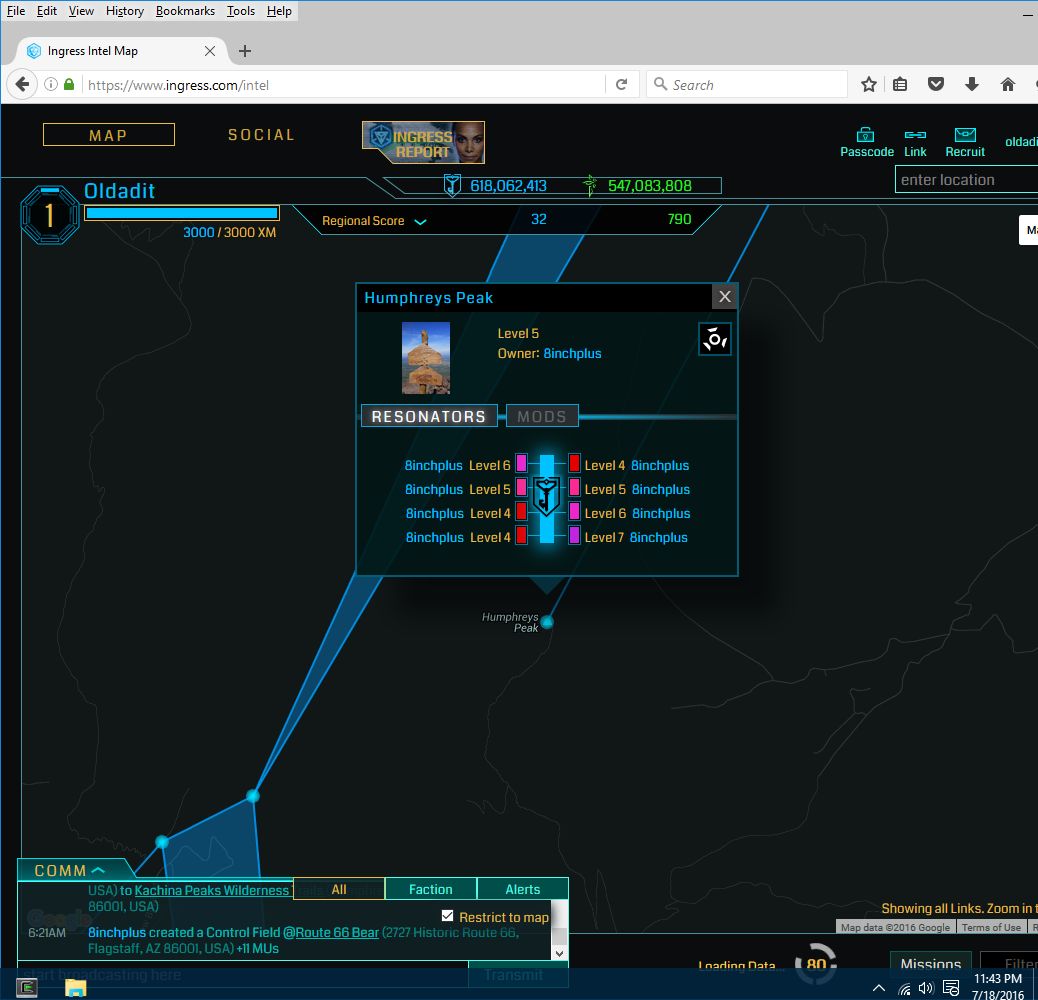Go to the Firefox home icon
Viewport: 1038px width, 1000px height.
1007,85
